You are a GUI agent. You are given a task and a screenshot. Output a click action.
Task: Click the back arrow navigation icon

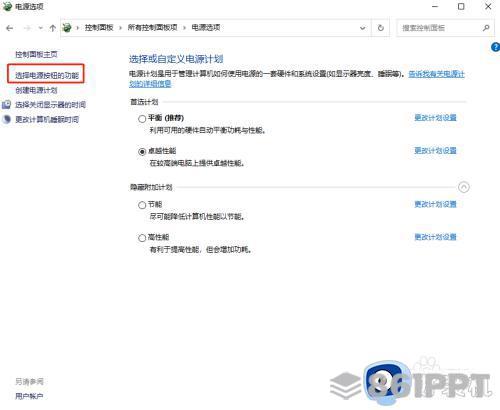click(9, 28)
